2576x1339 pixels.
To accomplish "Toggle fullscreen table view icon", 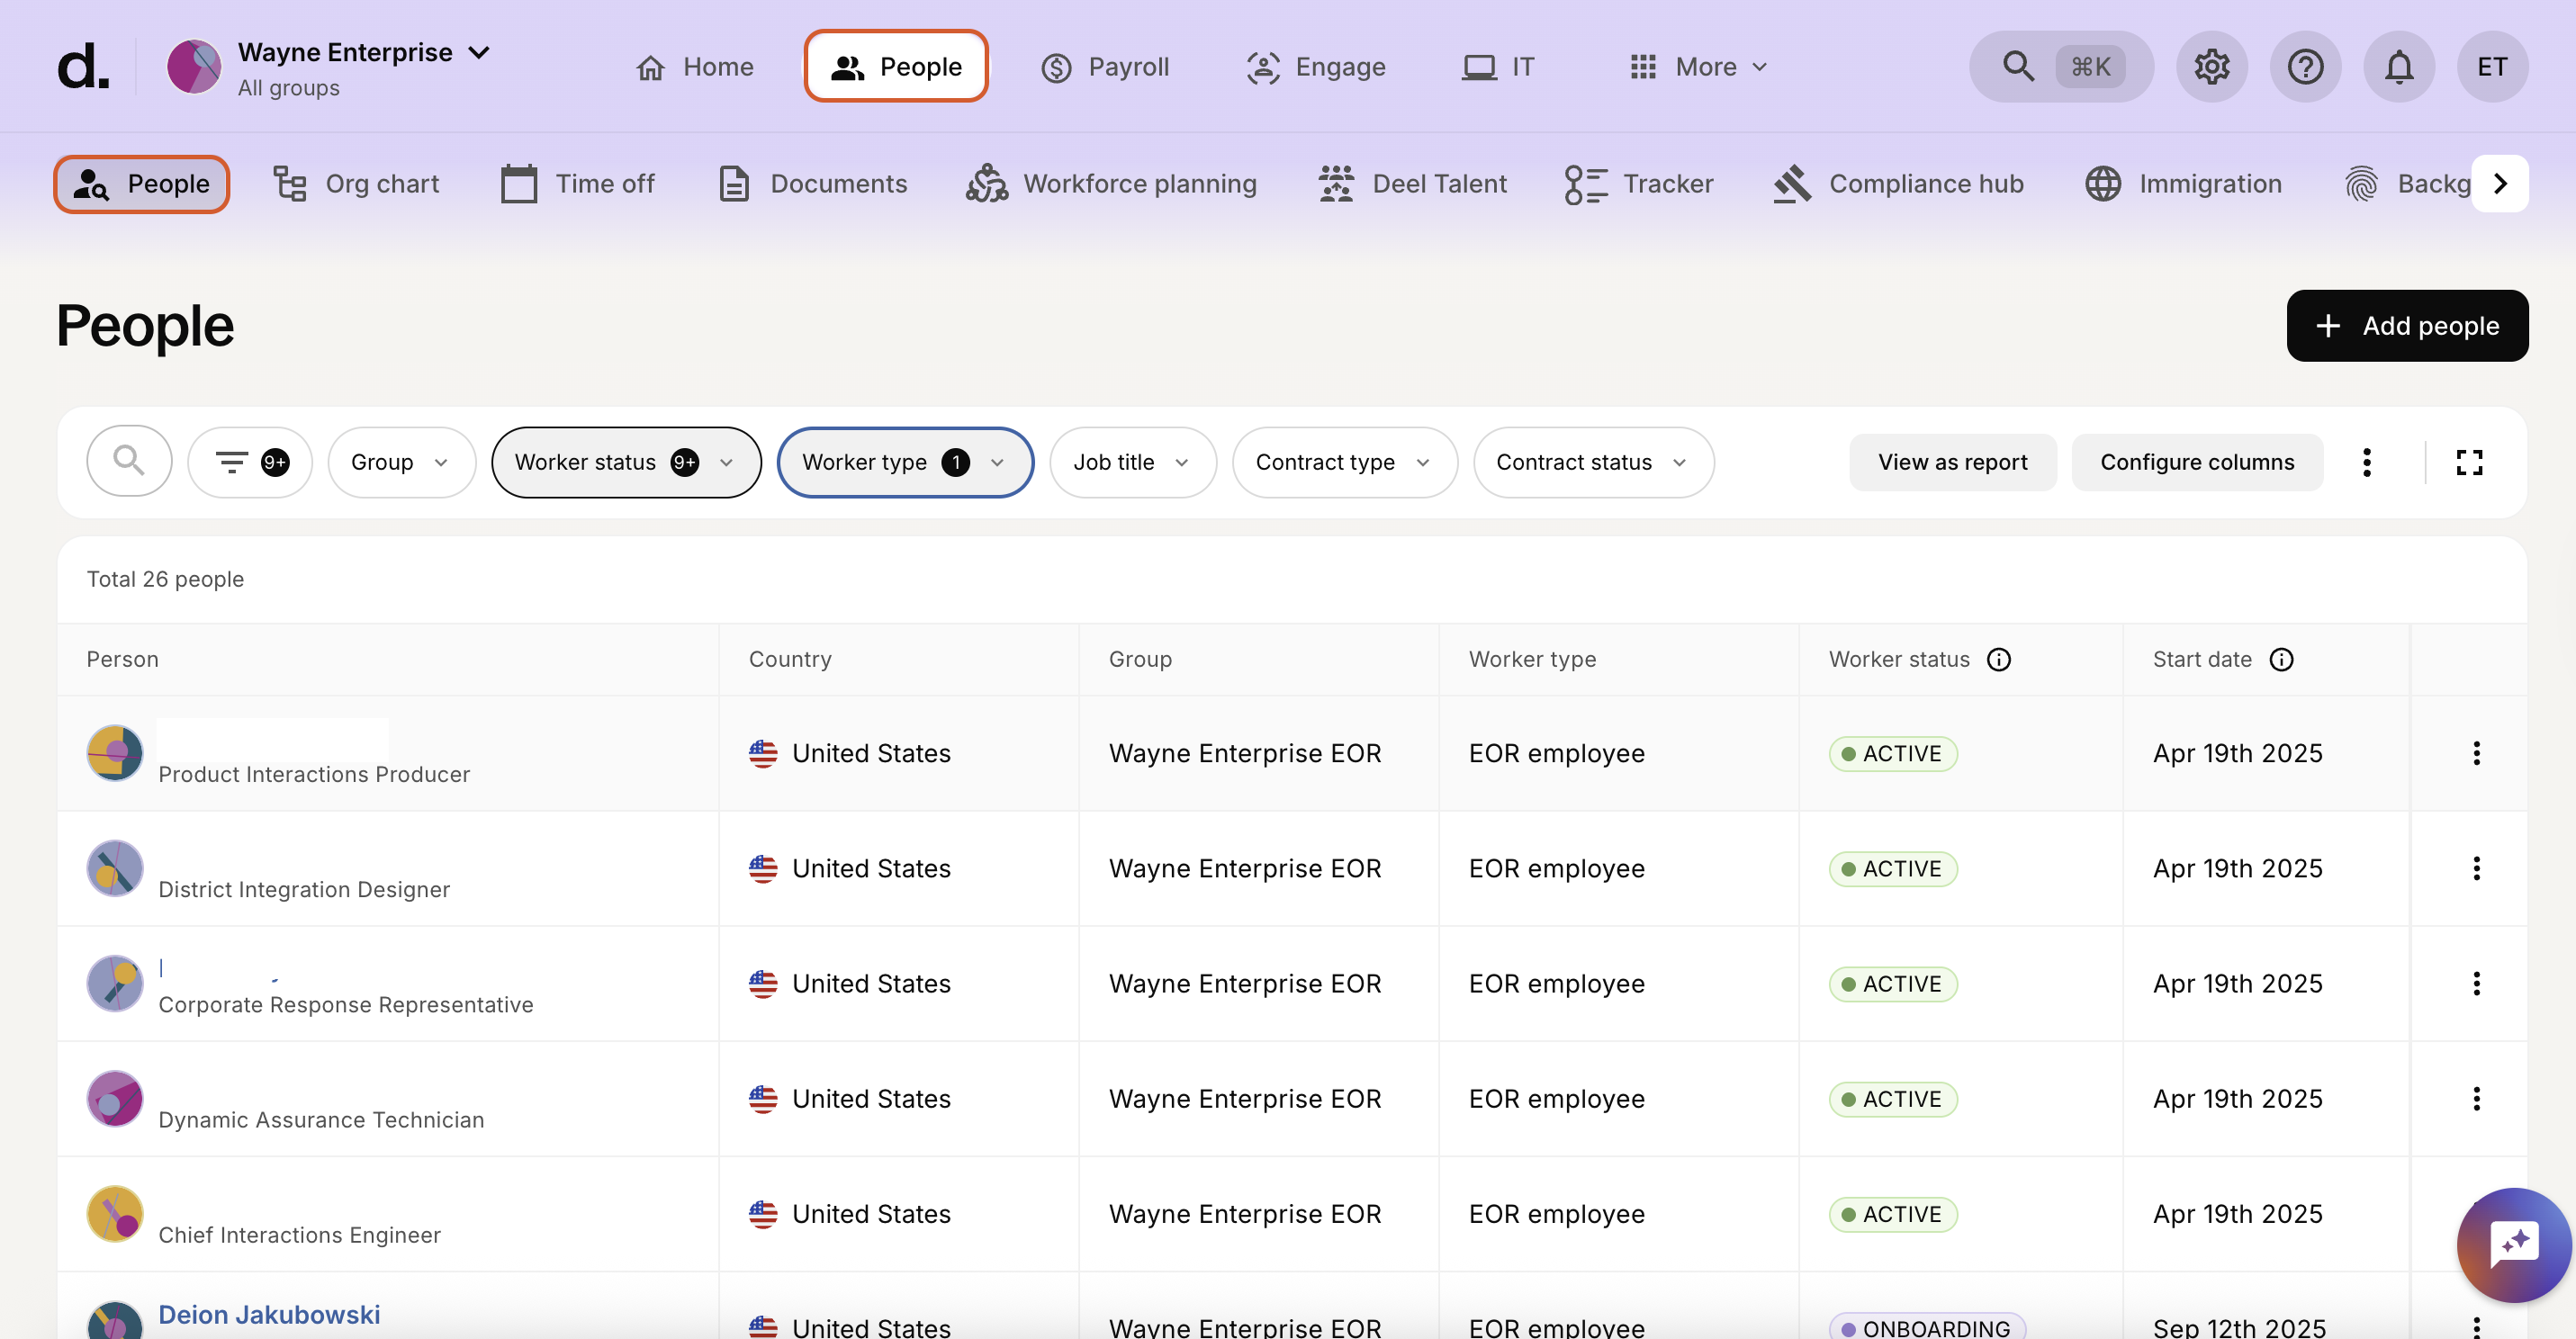I will pyautogui.click(x=2469, y=462).
